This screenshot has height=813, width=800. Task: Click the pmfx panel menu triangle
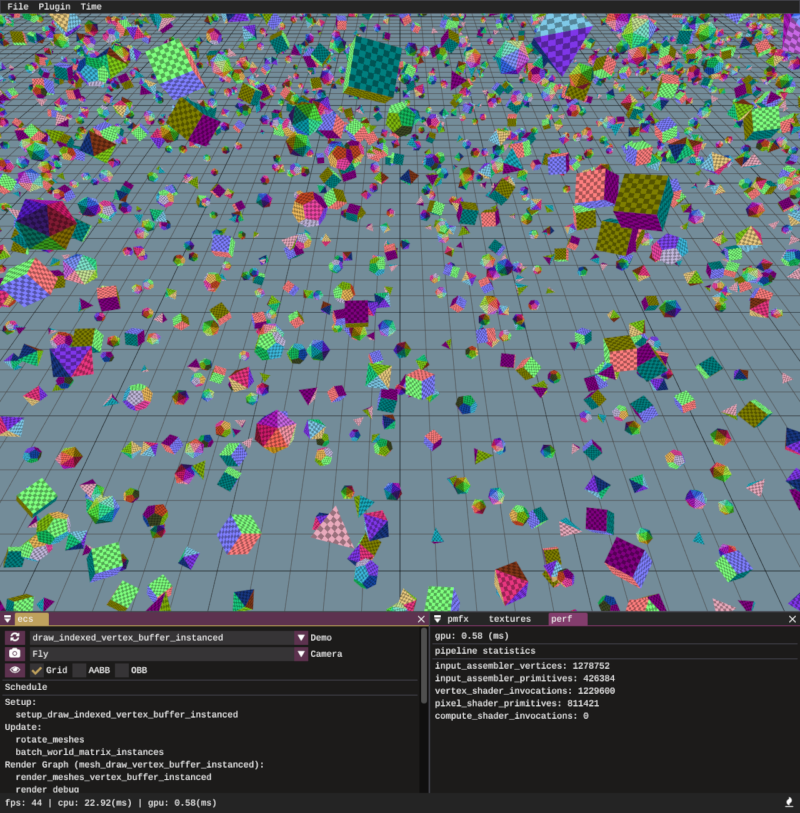click(438, 619)
